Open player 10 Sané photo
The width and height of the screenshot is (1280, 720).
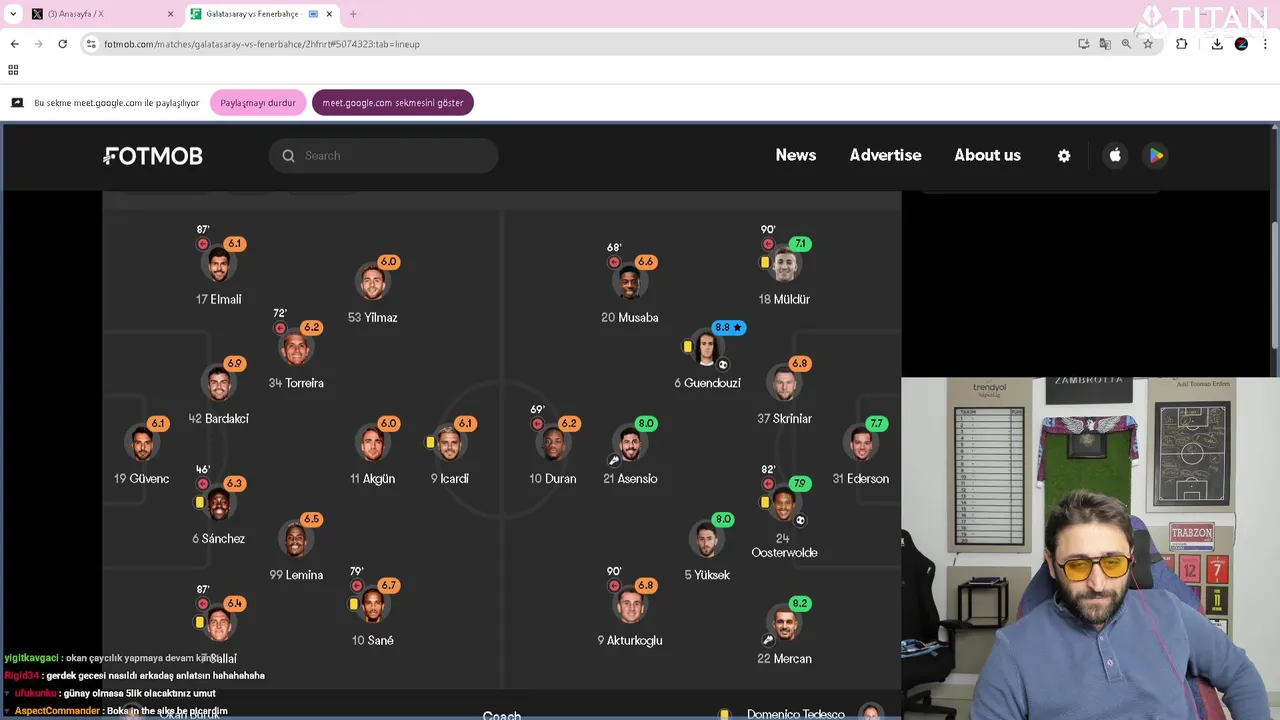[373, 606]
